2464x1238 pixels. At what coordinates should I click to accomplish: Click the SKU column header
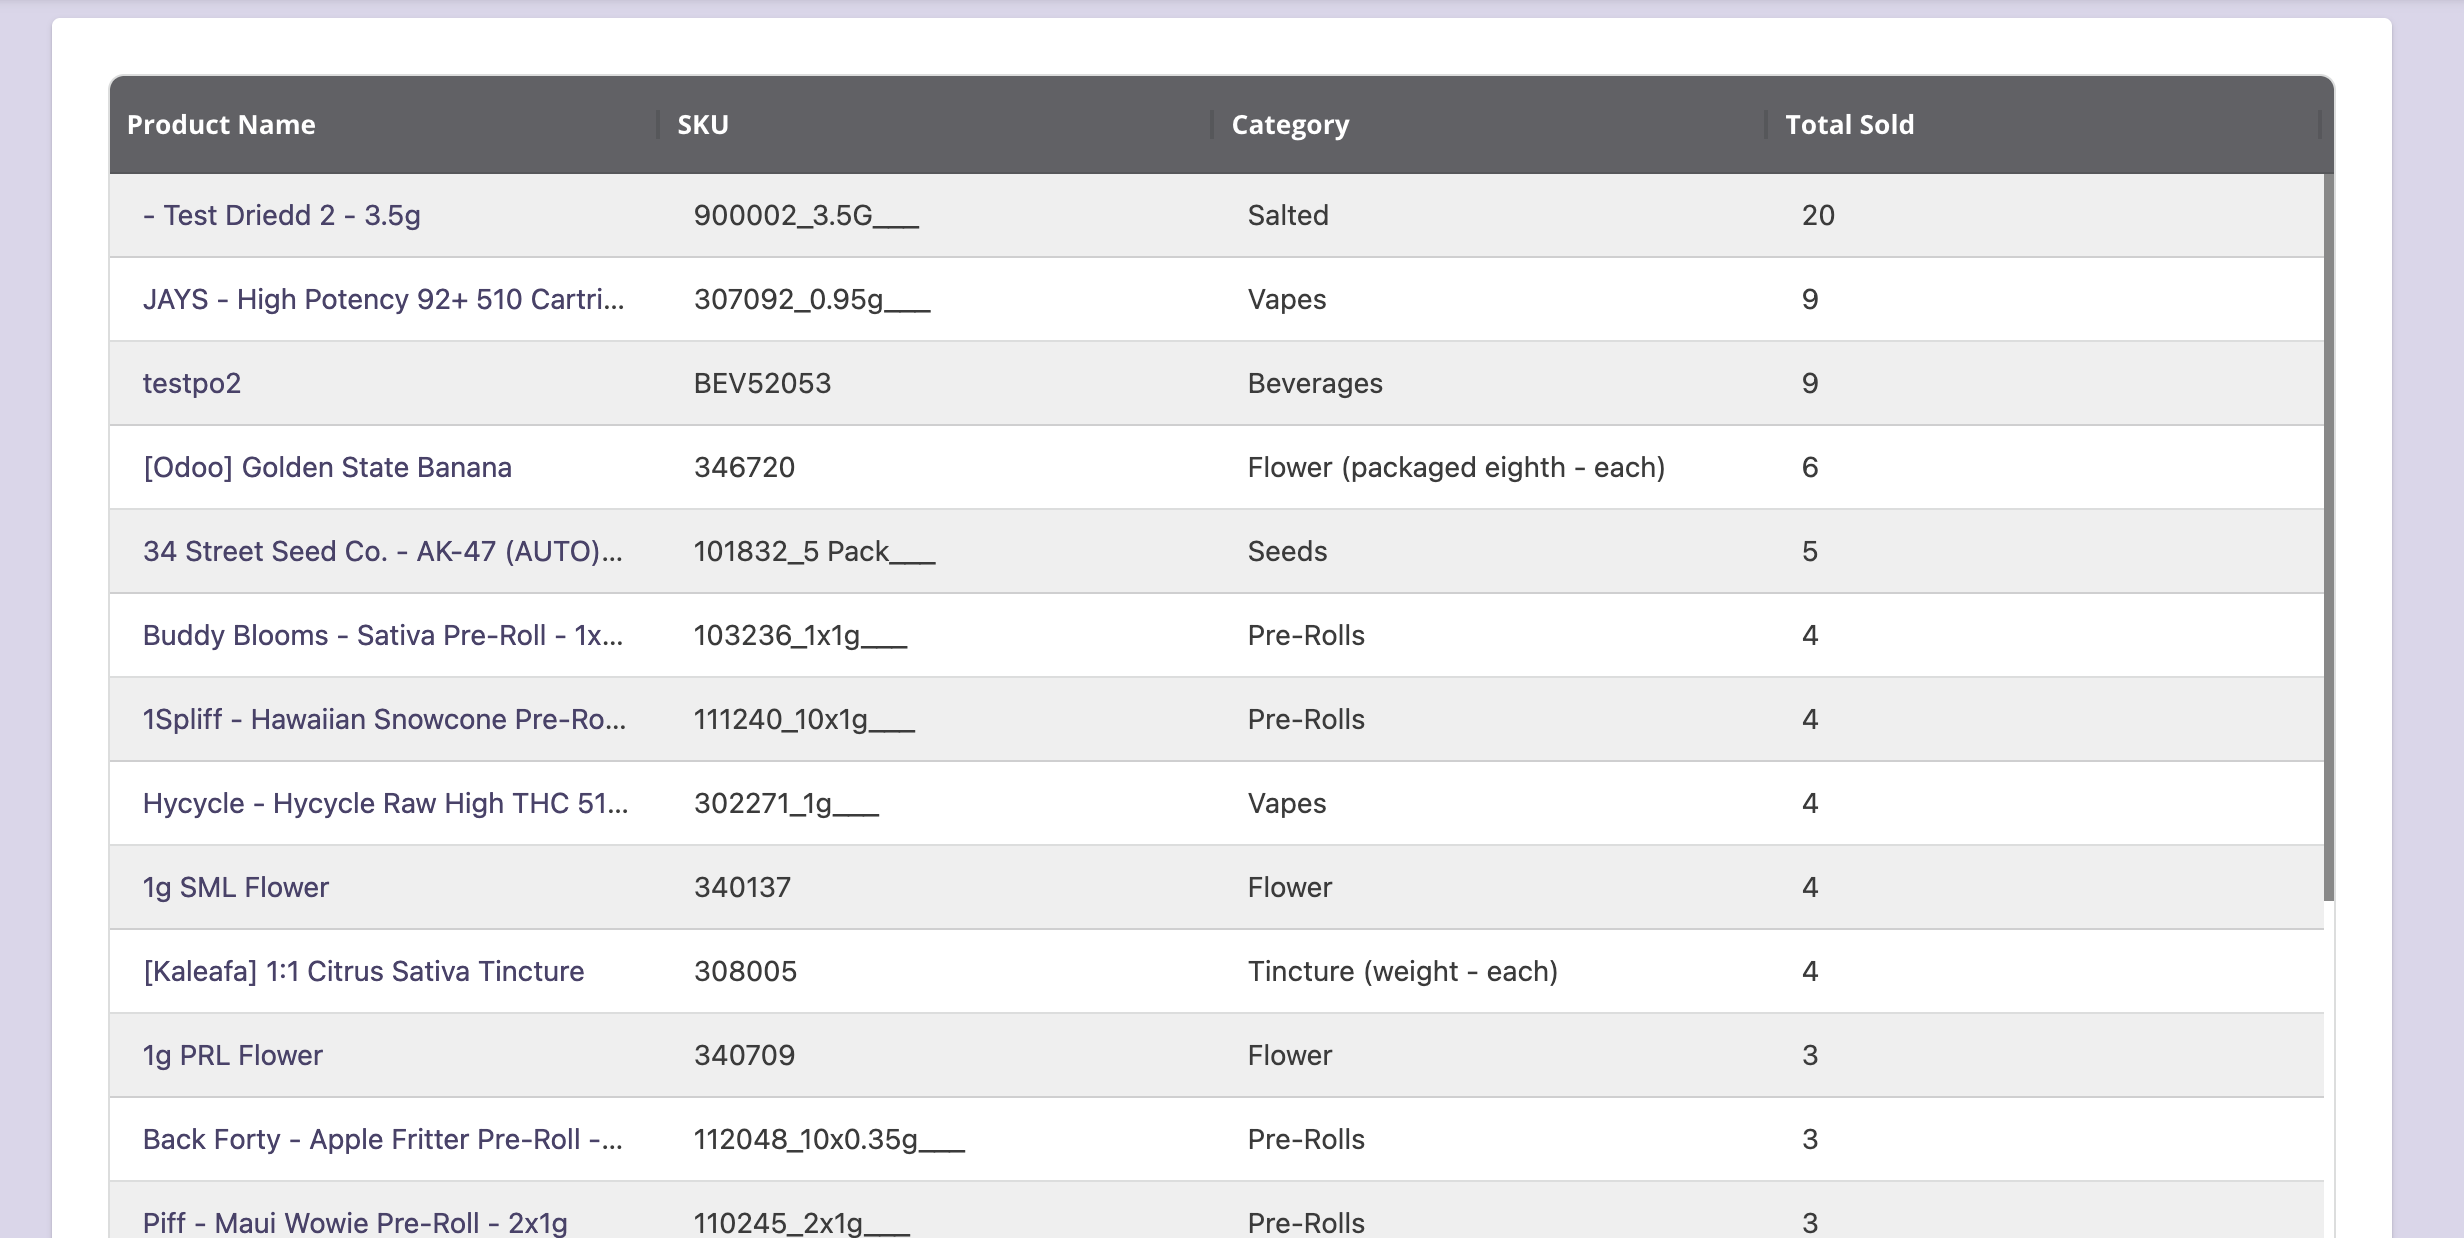coord(702,125)
